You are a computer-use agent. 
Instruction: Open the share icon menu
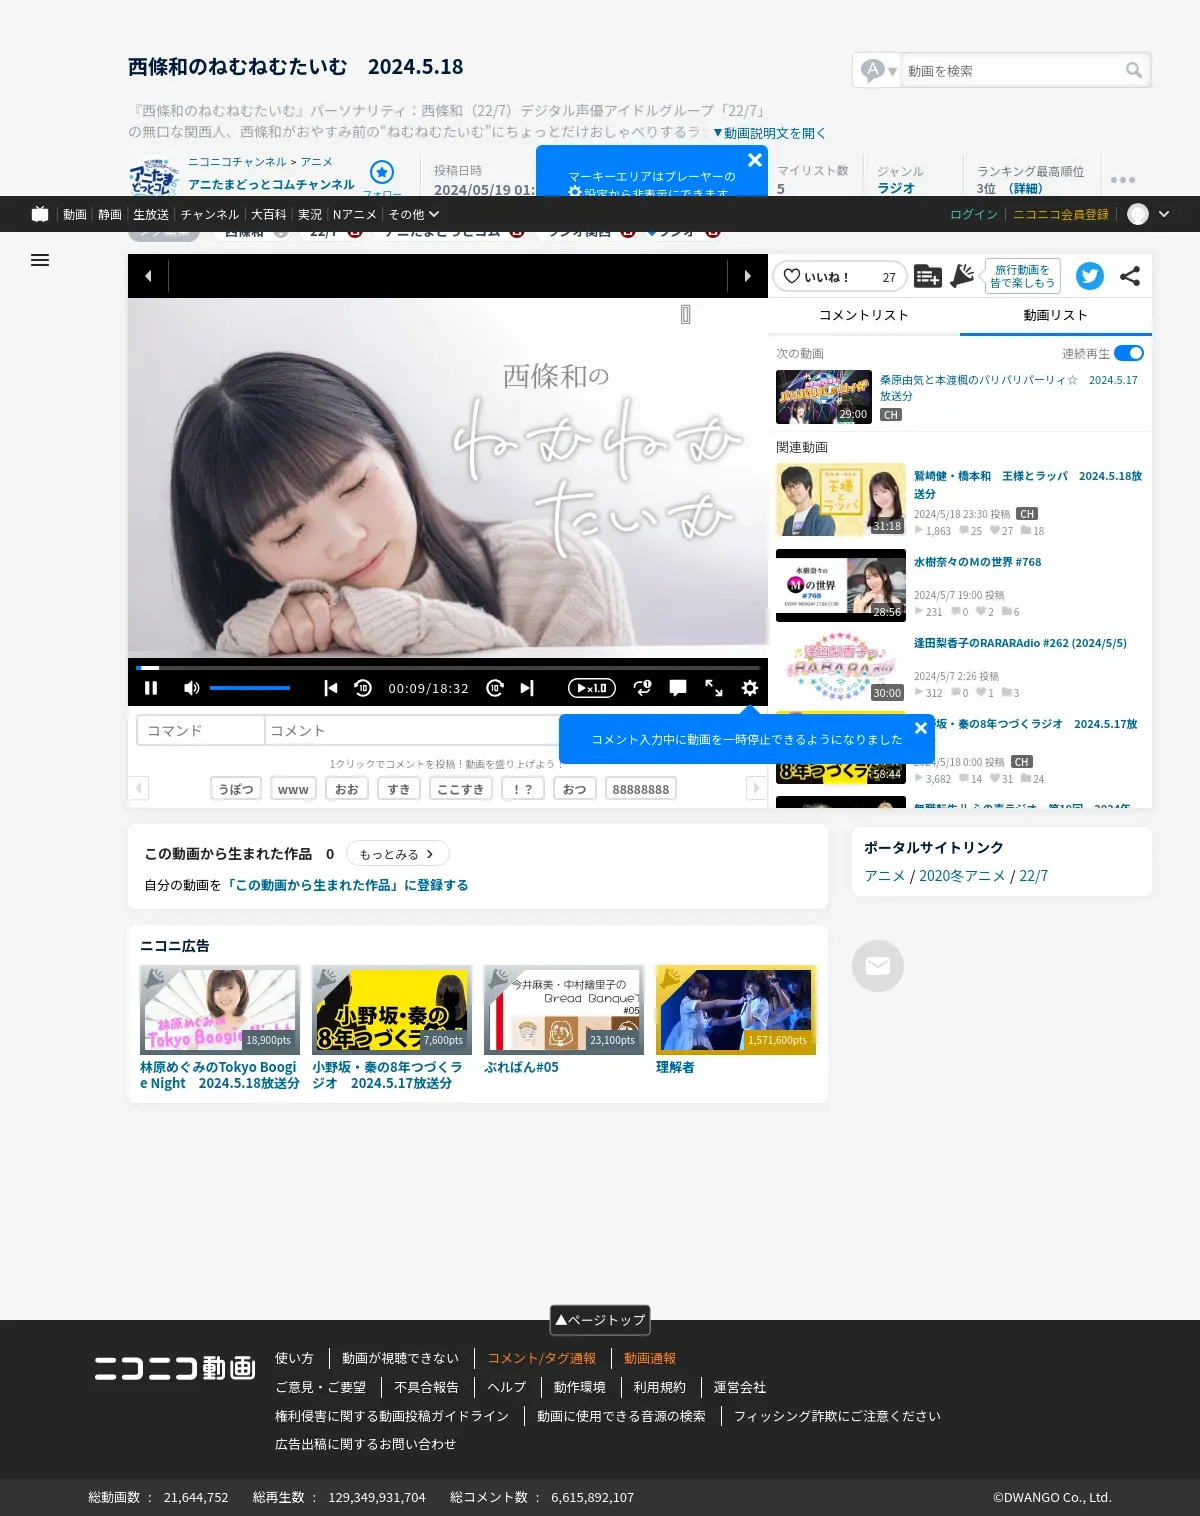pos(1130,276)
